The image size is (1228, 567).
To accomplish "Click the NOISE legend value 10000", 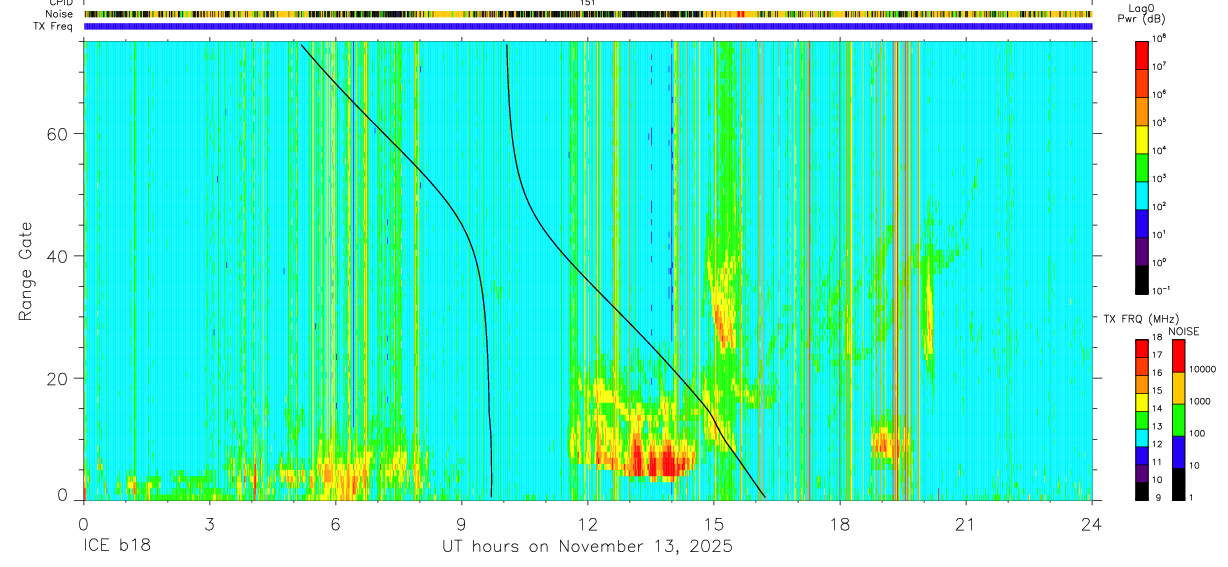I will coord(1204,370).
